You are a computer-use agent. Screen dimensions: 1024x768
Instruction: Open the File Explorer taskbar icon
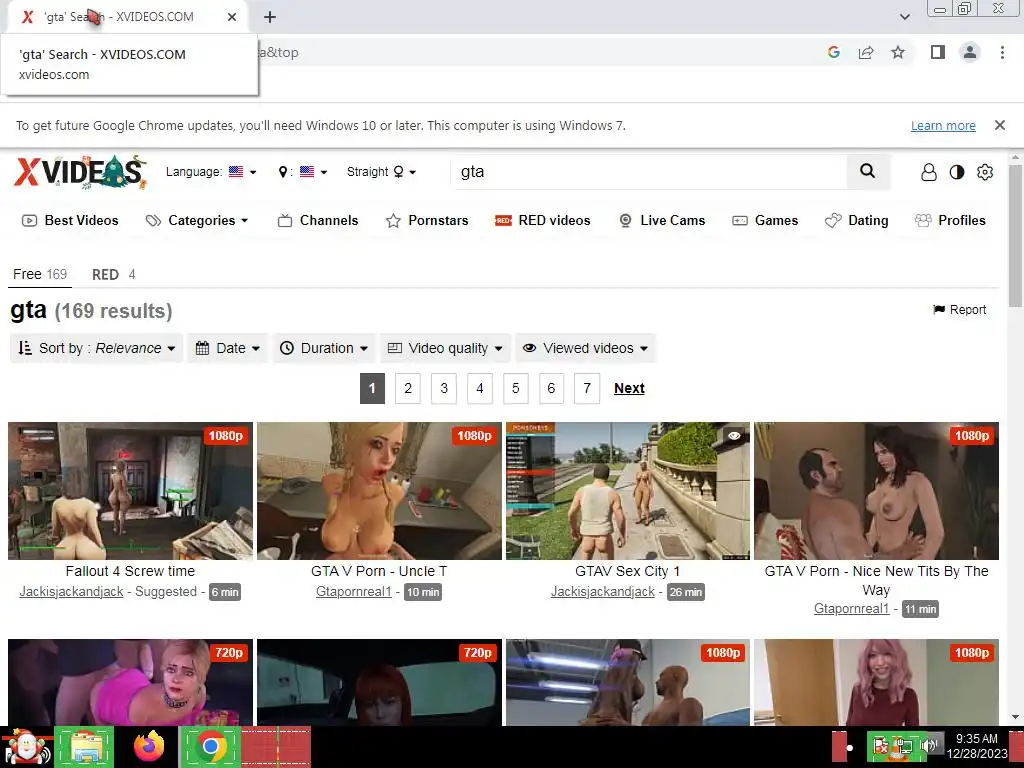click(x=86, y=746)
